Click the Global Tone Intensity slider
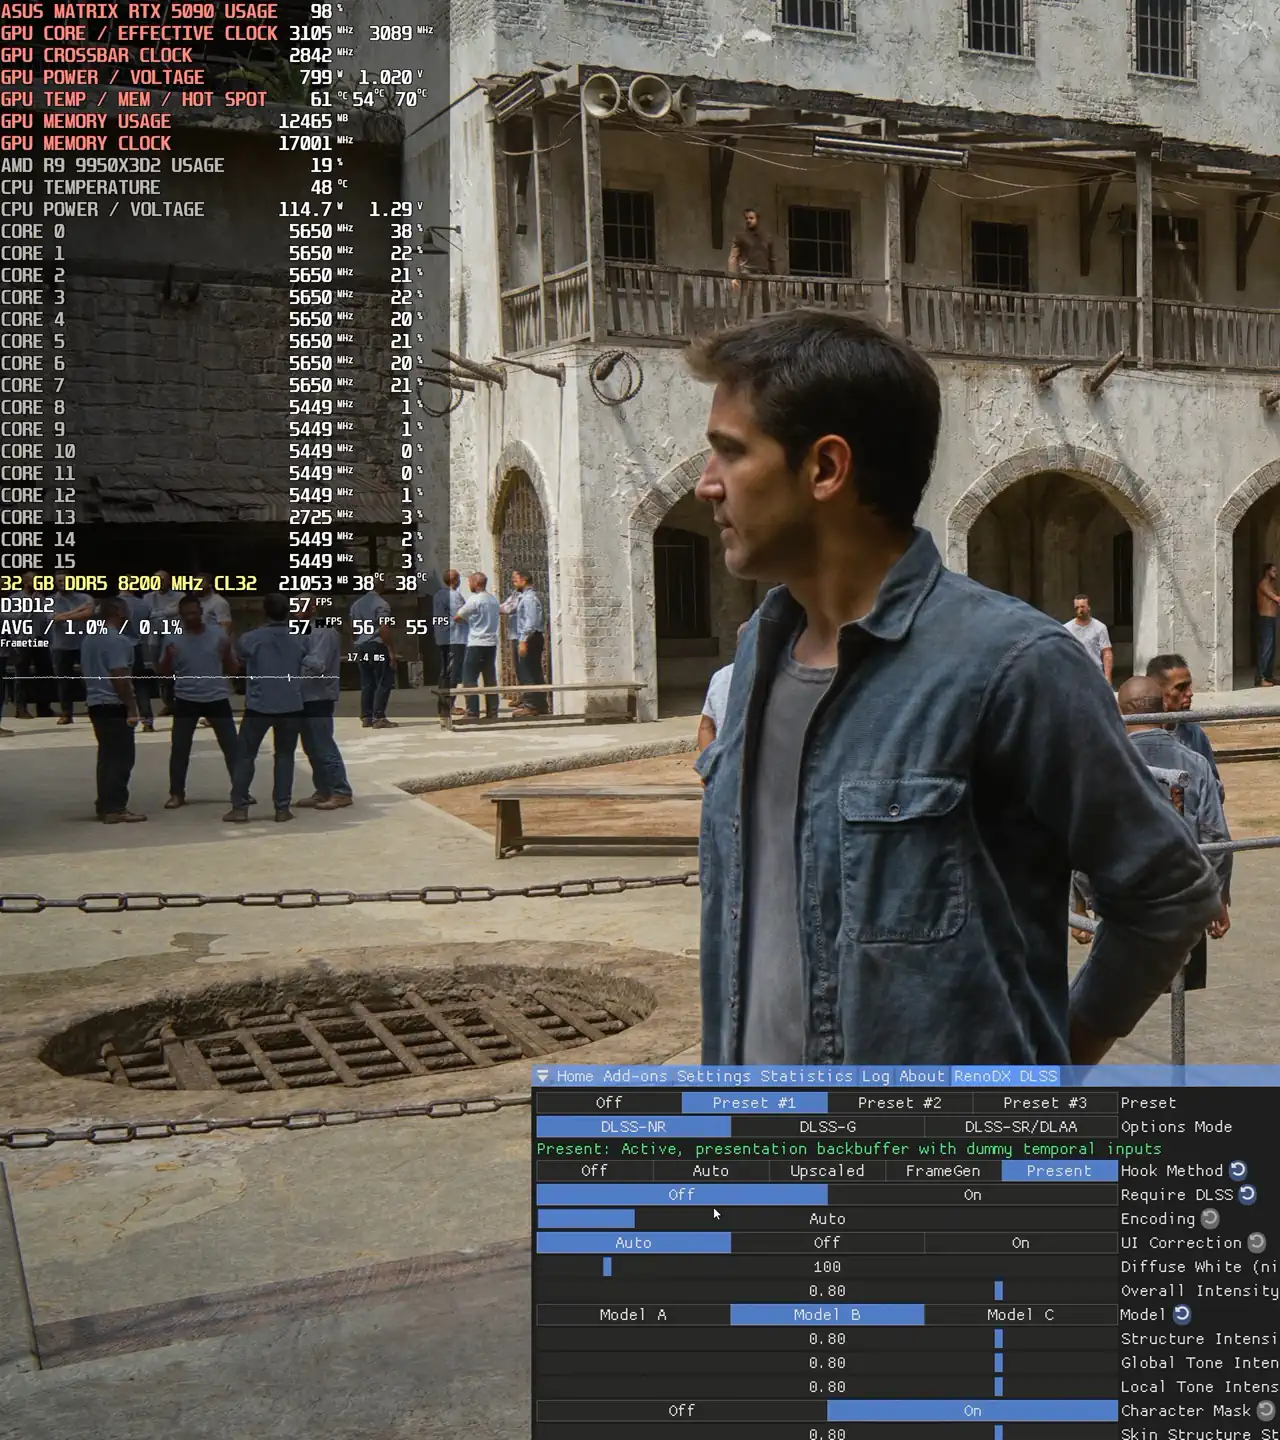The image size is (1280, 1440). [x=827, y=1362]
